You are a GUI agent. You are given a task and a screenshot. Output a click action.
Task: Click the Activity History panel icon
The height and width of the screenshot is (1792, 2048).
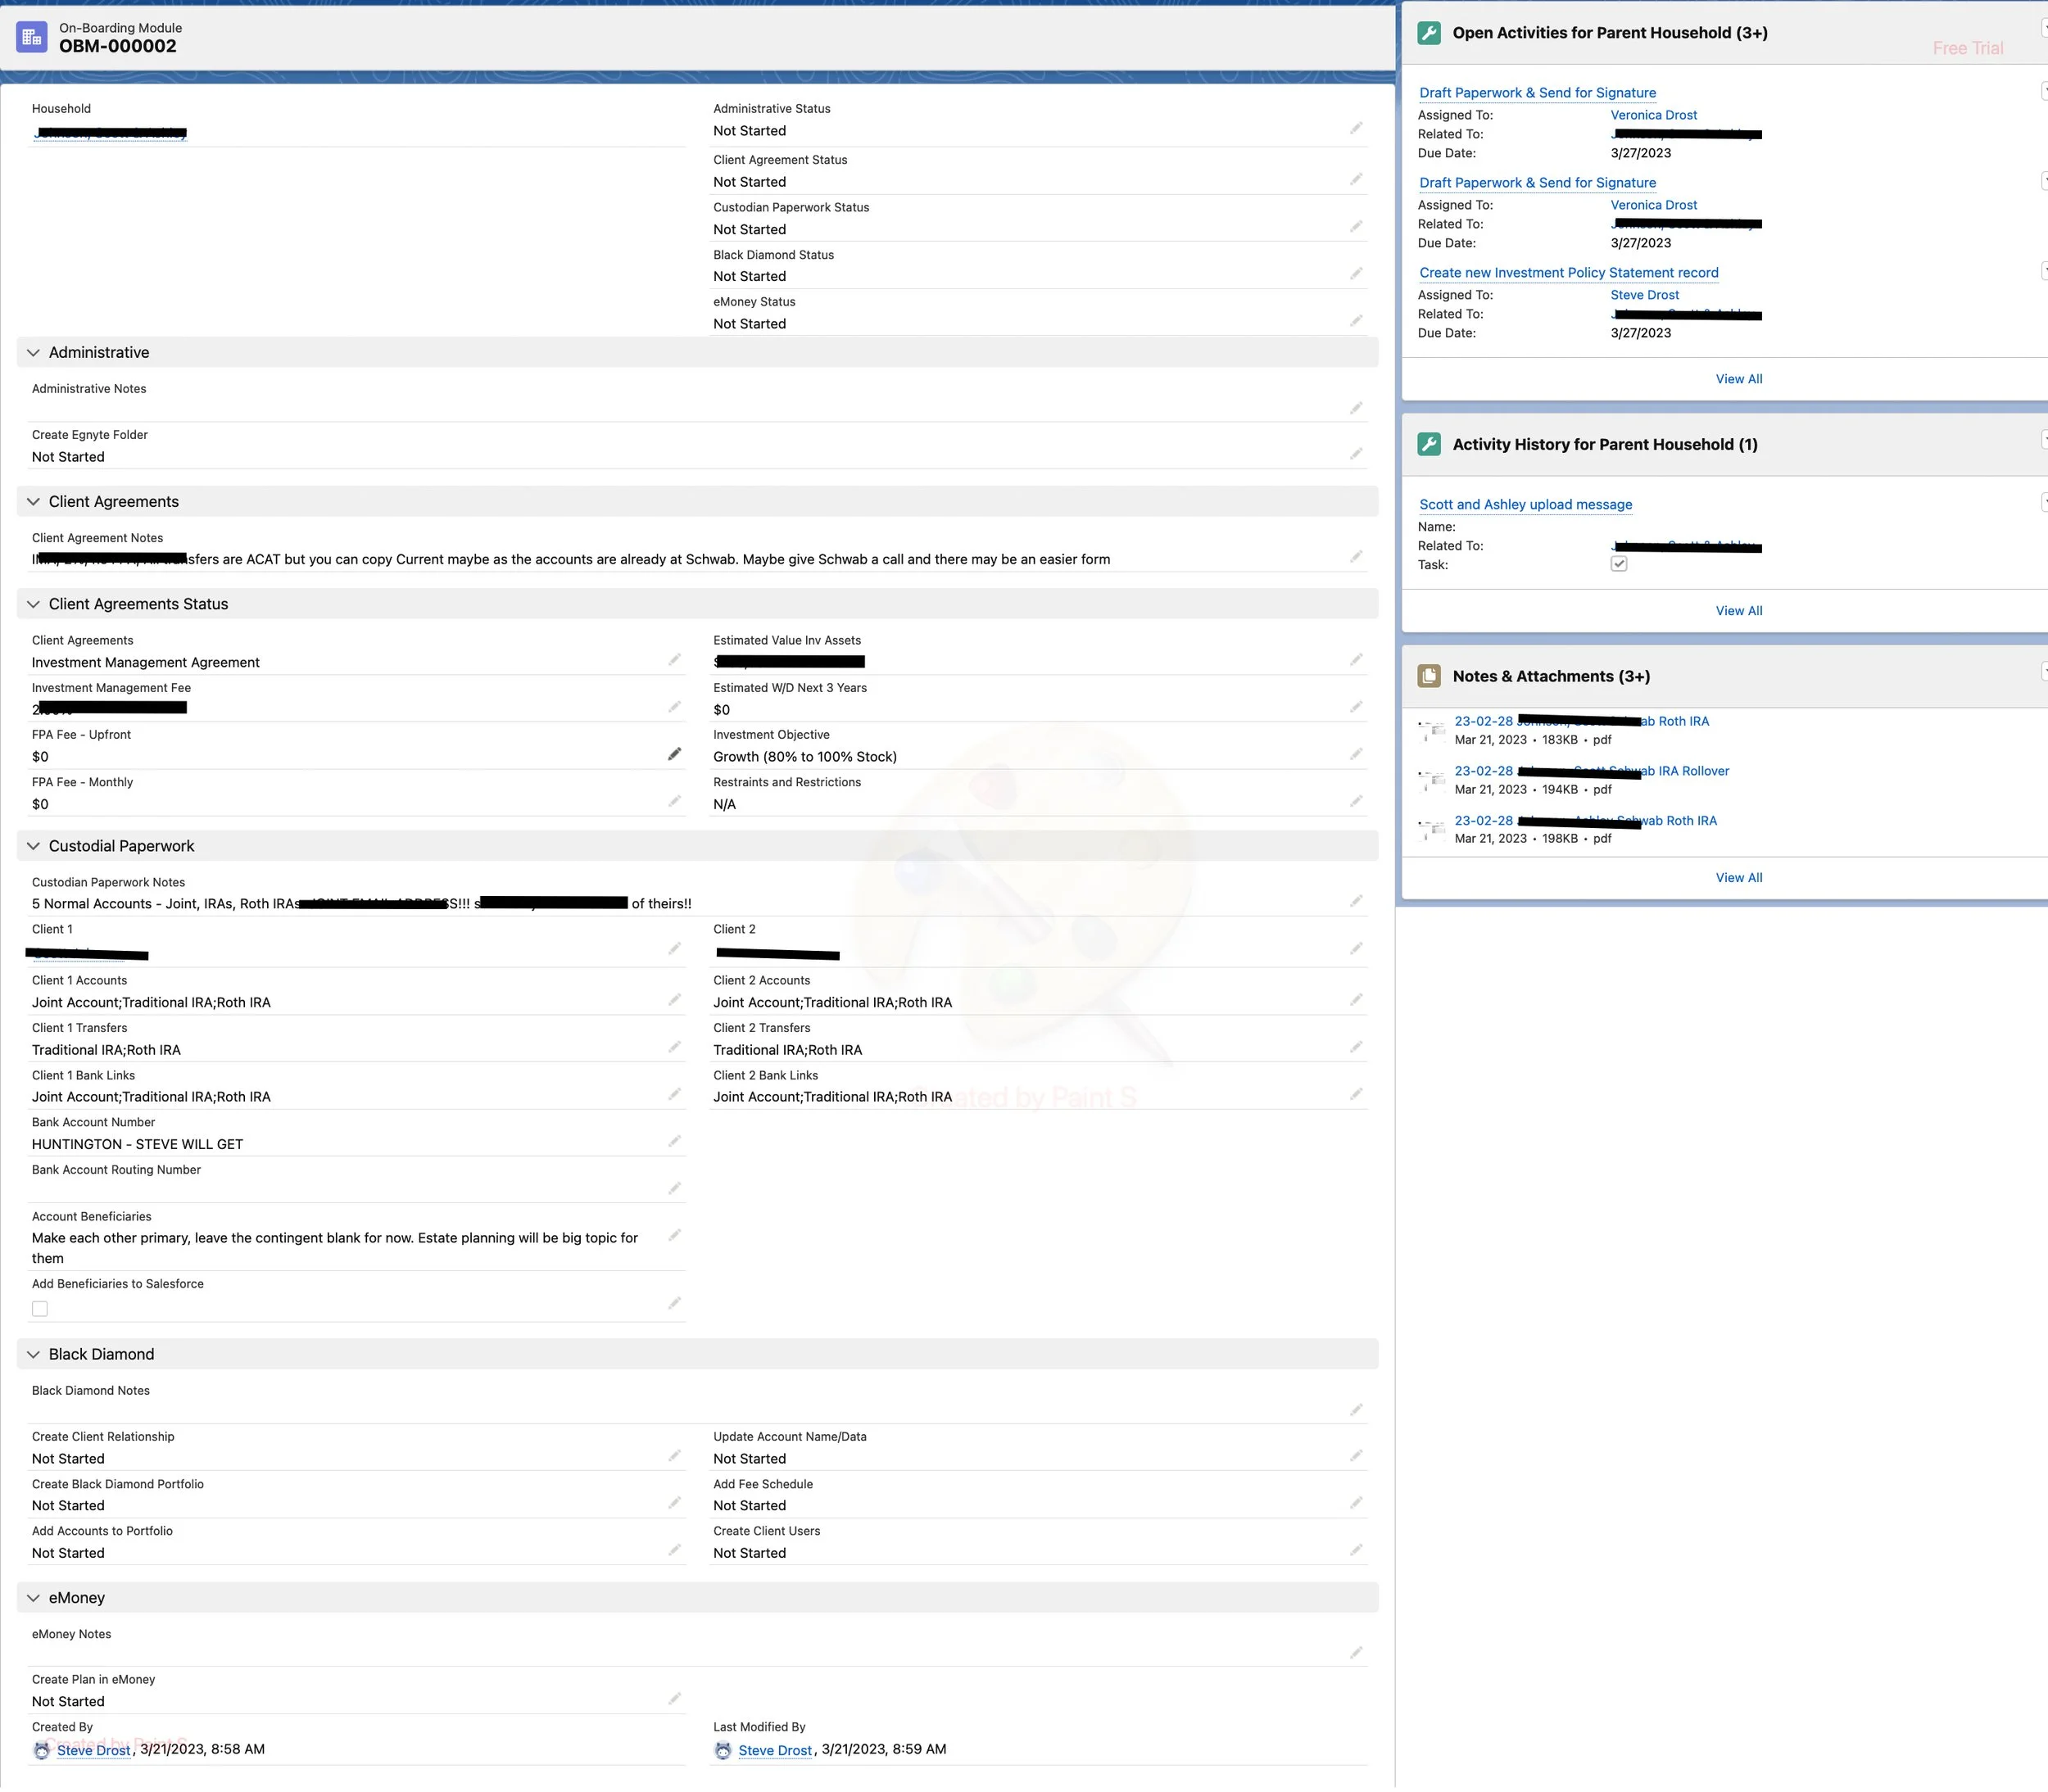click(1430, 444)
